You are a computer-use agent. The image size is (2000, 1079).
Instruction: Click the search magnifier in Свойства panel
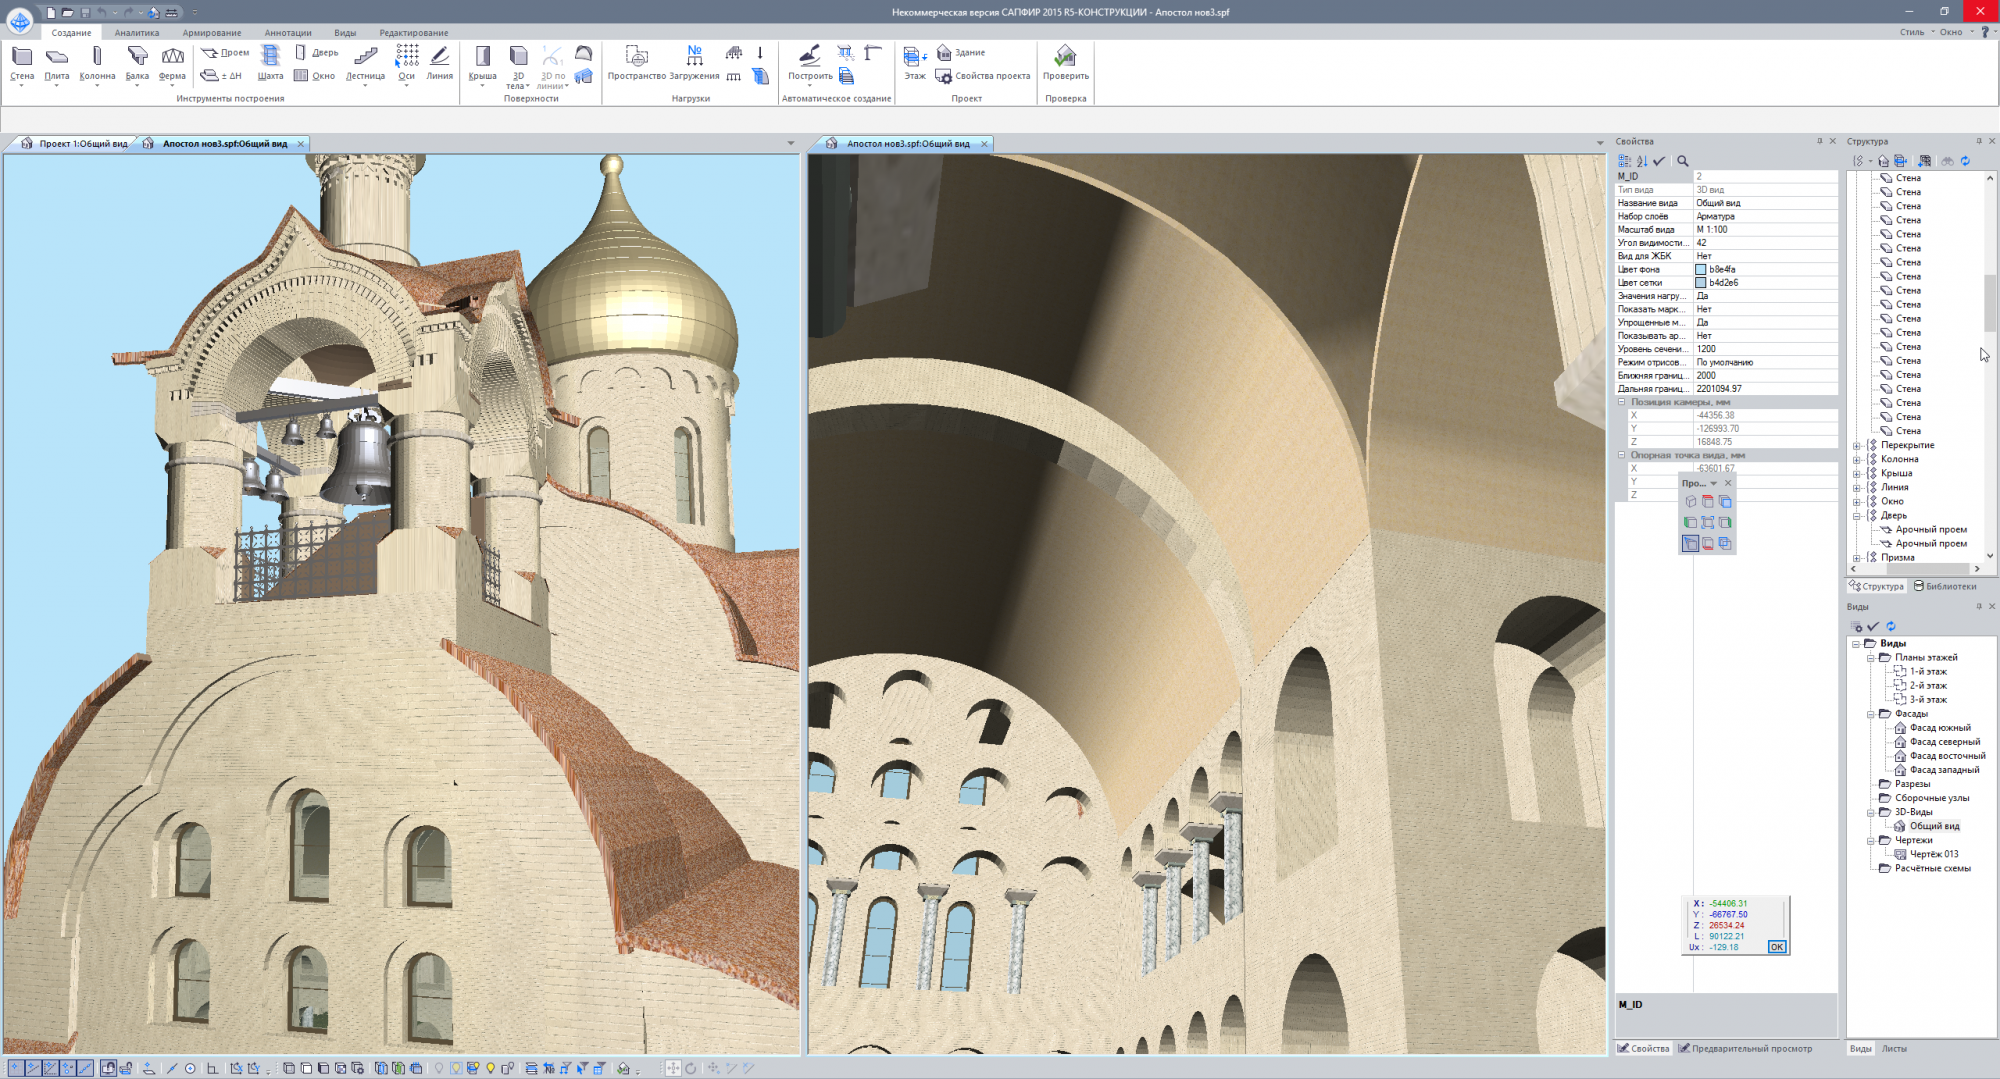tap(1683, 161)
